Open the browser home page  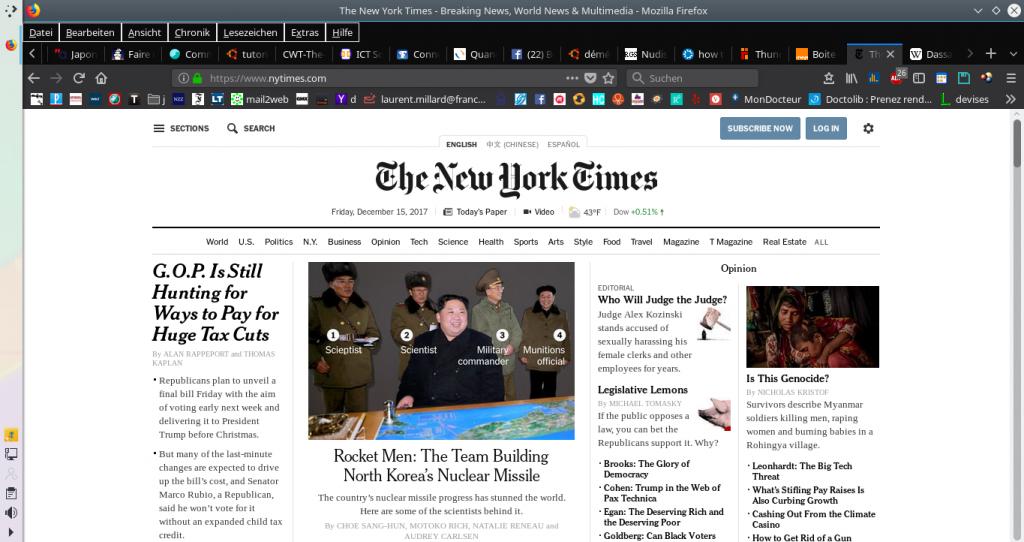click(x=101, y=78)
